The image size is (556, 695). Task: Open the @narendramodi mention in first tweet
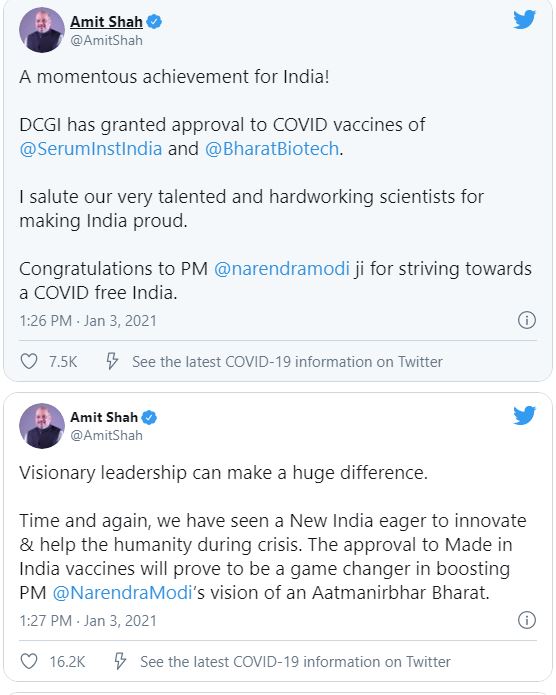[282, 269]
